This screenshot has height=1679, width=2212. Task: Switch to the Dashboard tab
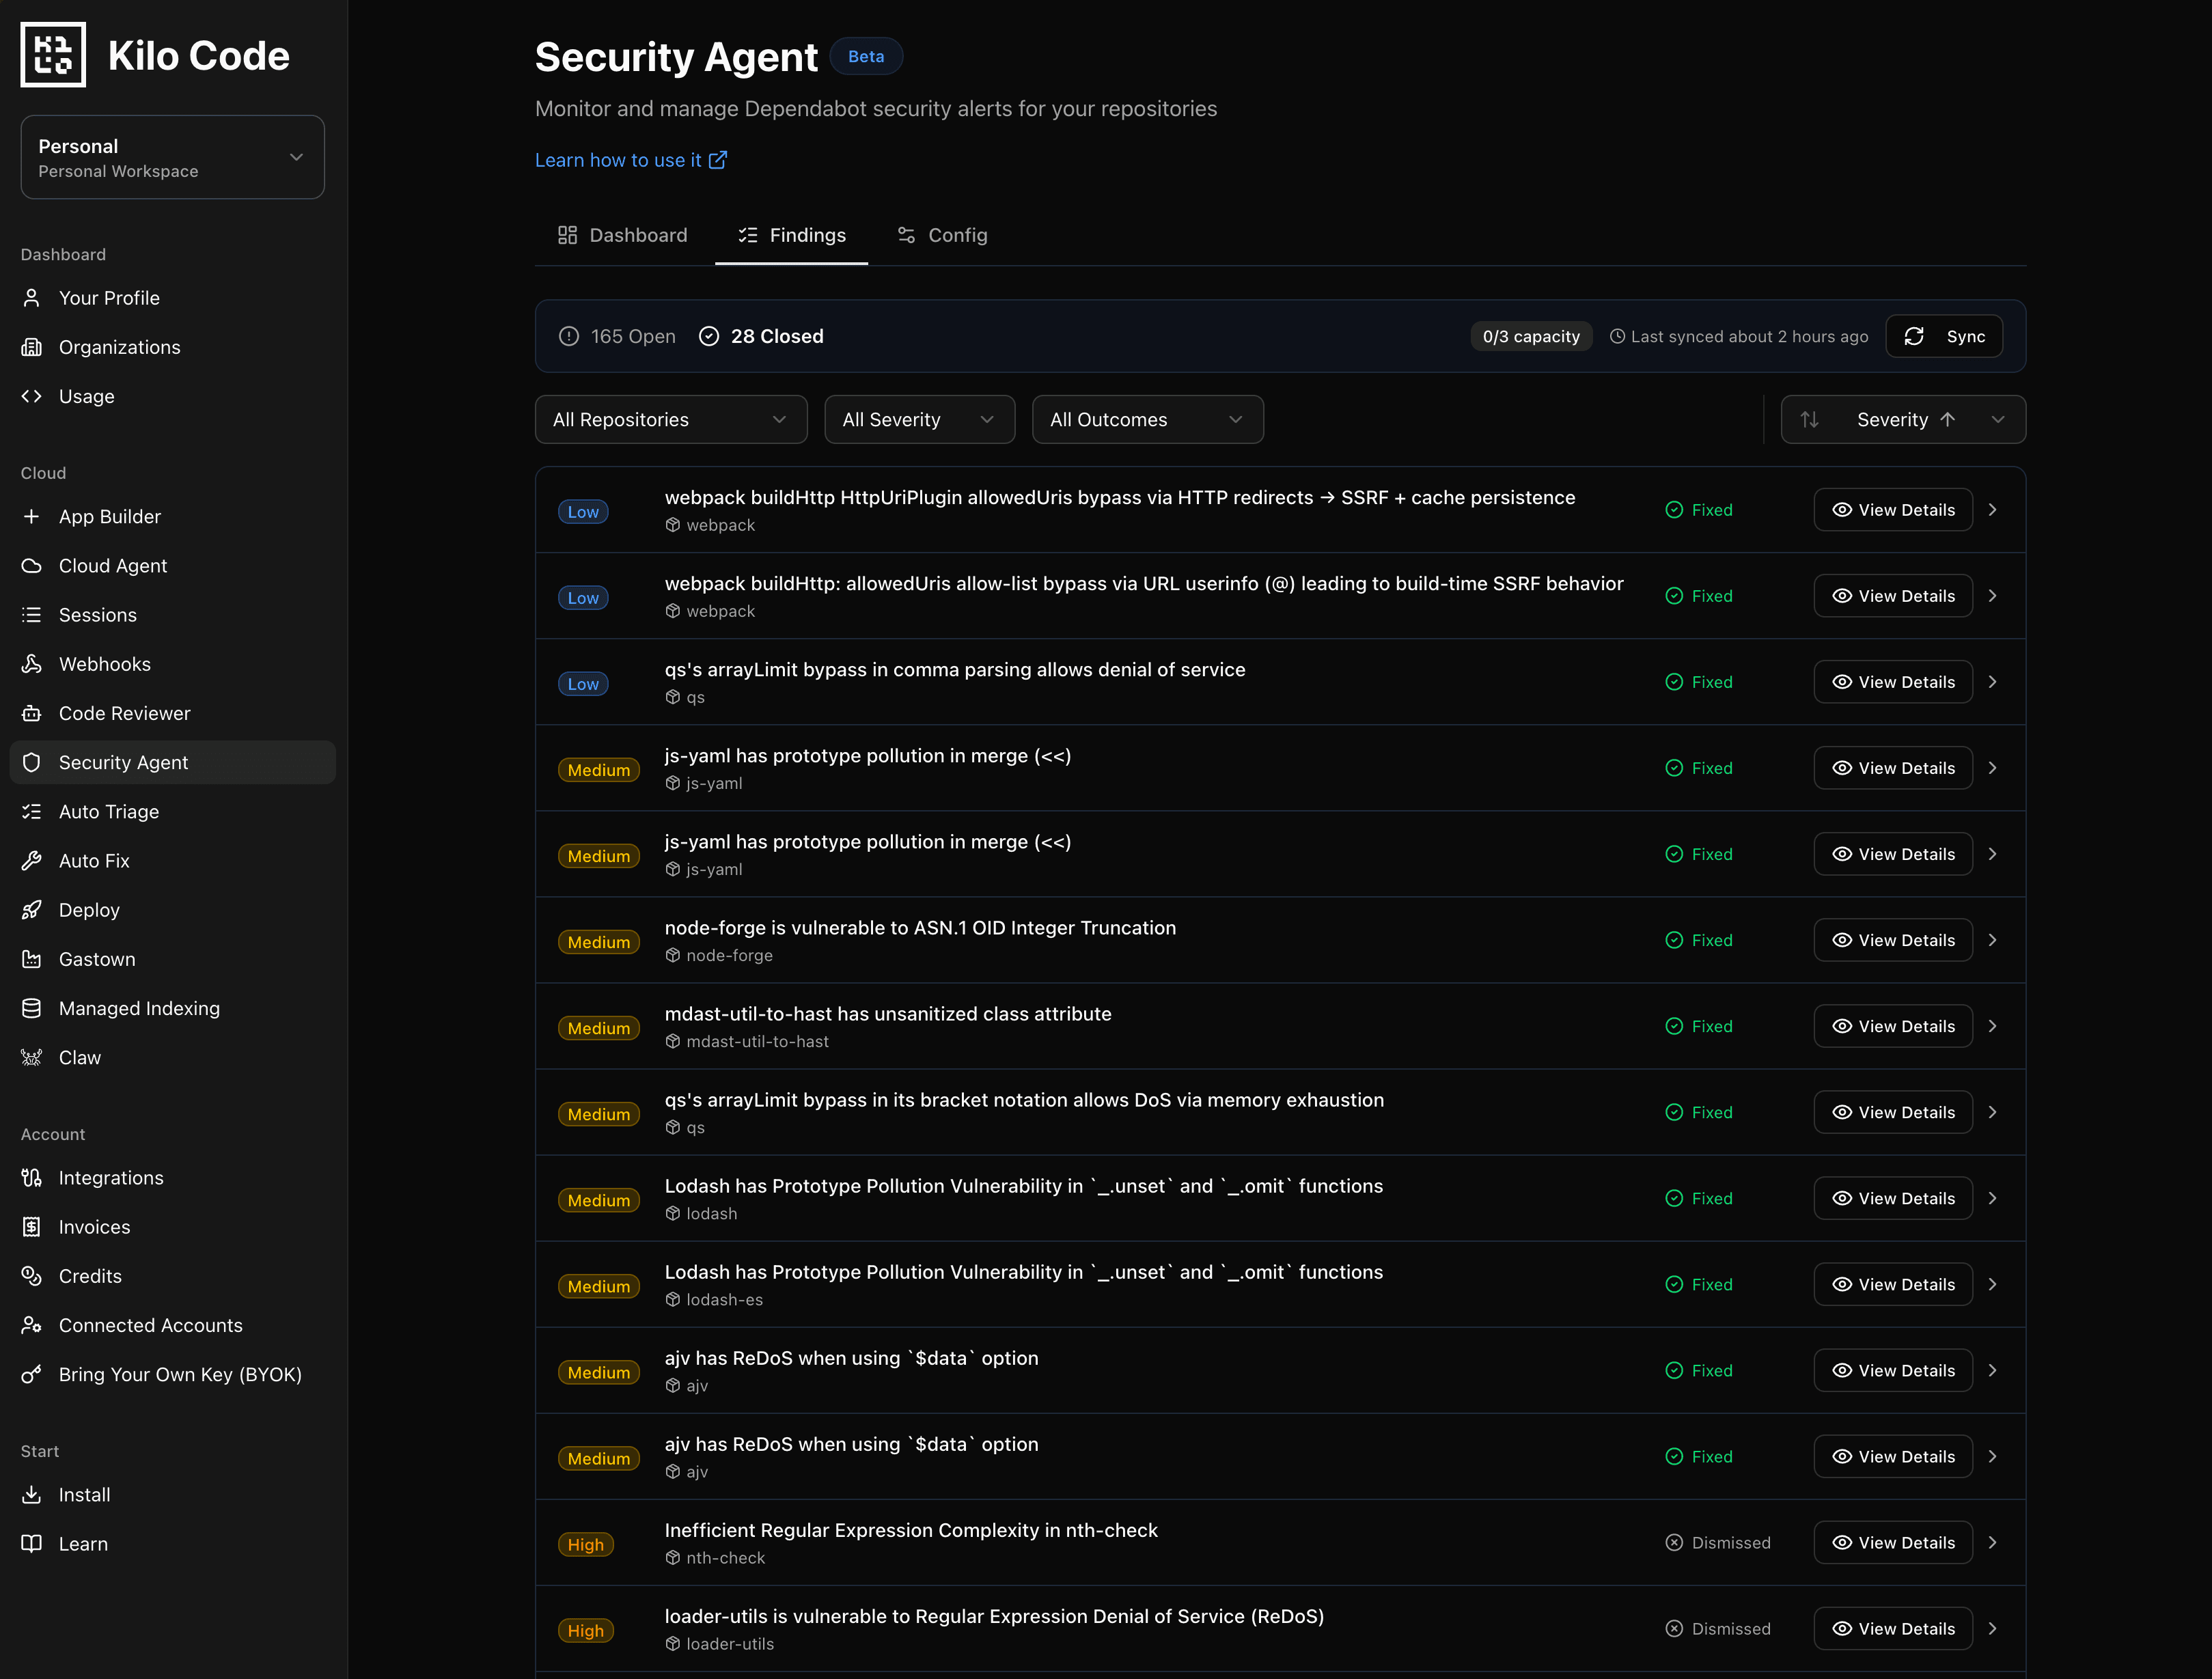[622, 235]
